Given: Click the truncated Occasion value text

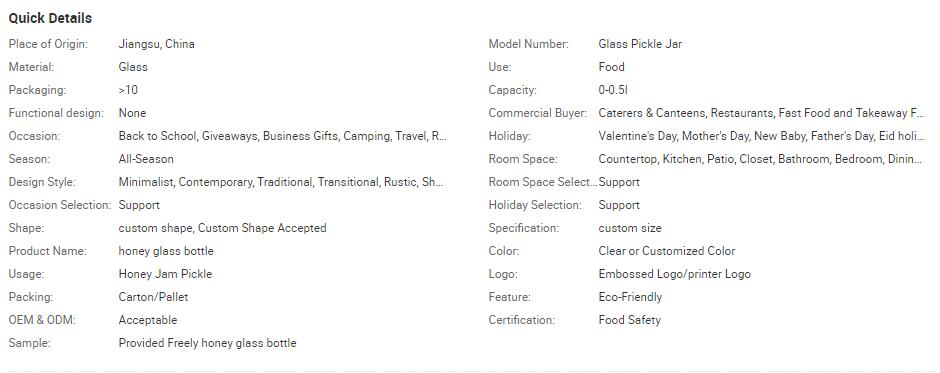Looking at the screenshot, I should coord(282,136).
